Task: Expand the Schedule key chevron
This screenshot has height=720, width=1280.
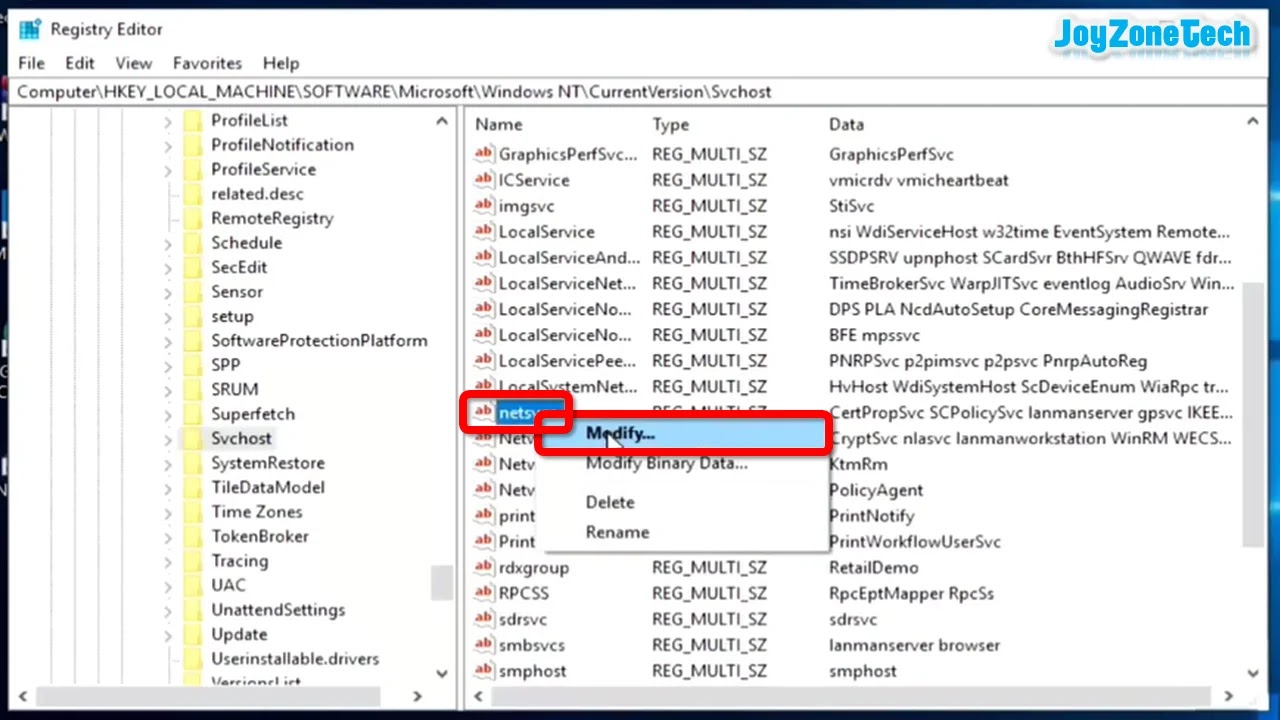Action: click(167, 243)
